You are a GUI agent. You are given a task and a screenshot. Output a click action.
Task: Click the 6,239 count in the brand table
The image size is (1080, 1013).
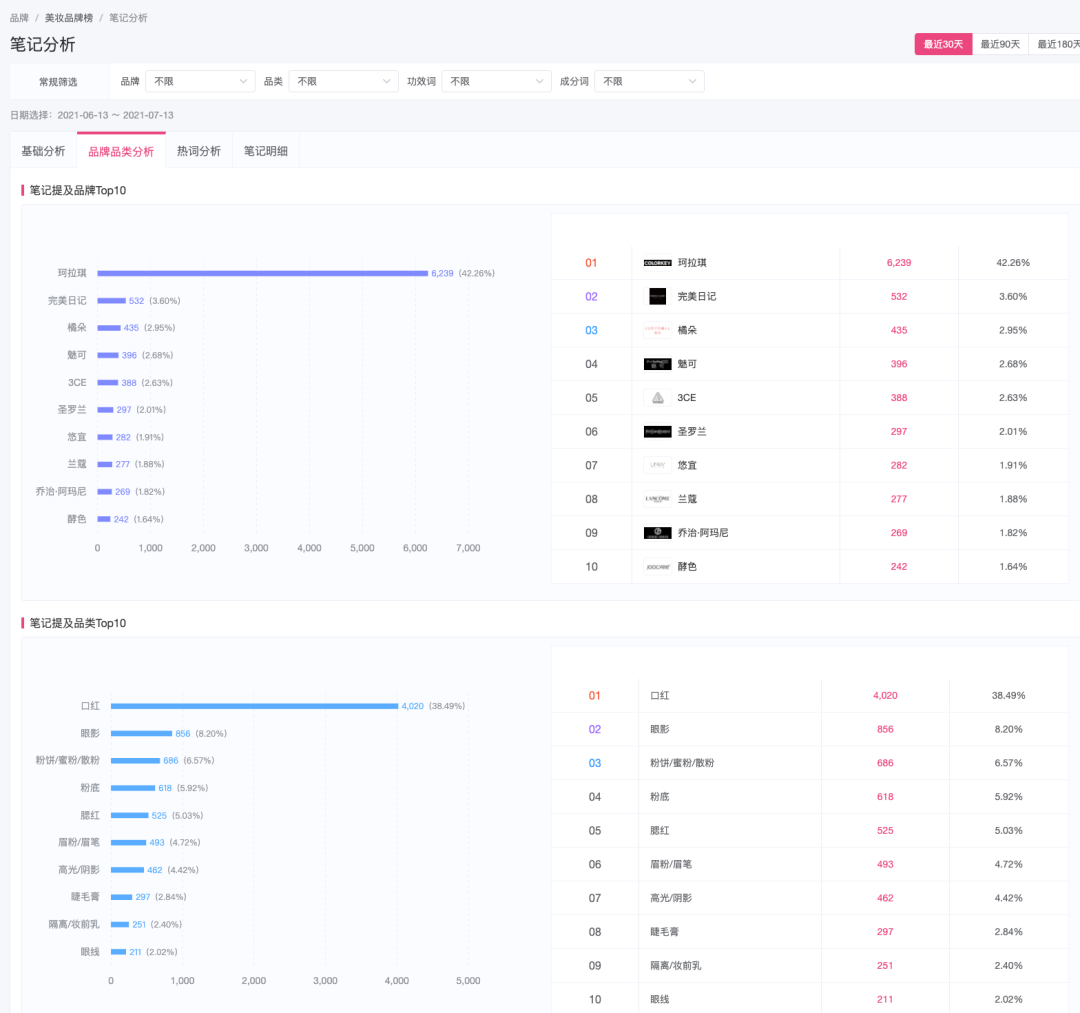pos(899,263)
